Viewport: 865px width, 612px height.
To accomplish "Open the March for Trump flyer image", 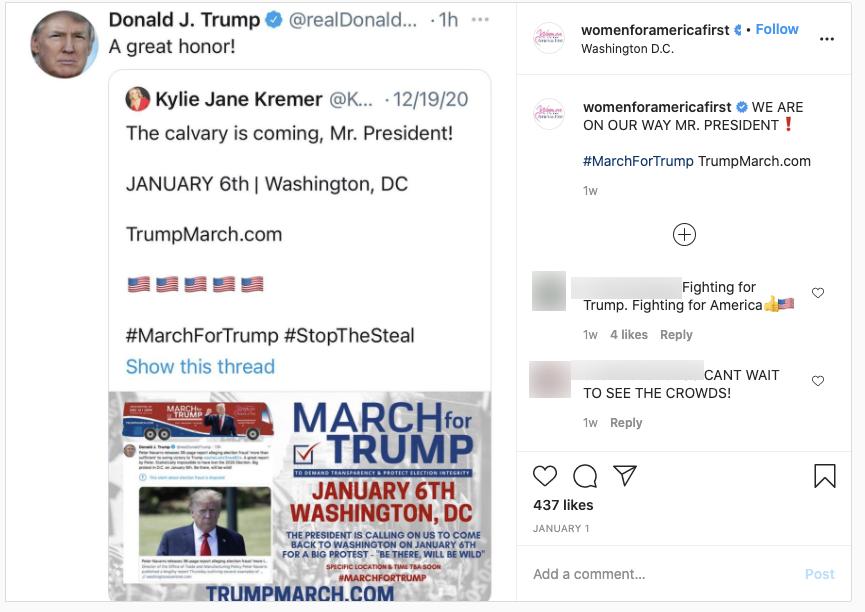I will pyautogui.click(x=300, y=496).
